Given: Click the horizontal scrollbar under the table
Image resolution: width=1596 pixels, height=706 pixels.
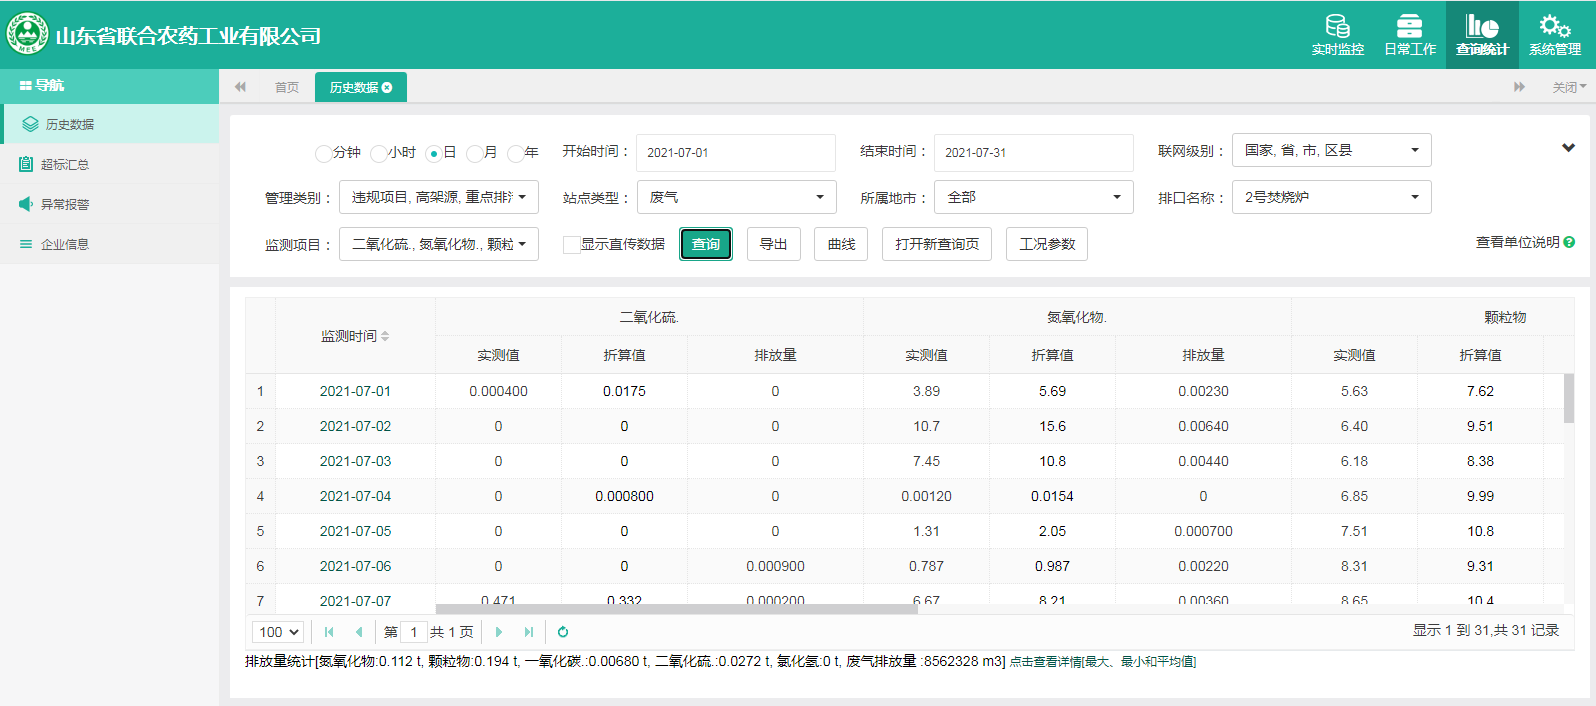Looking at the screenshot, I should pyautogui.click(x=676, y=608).
